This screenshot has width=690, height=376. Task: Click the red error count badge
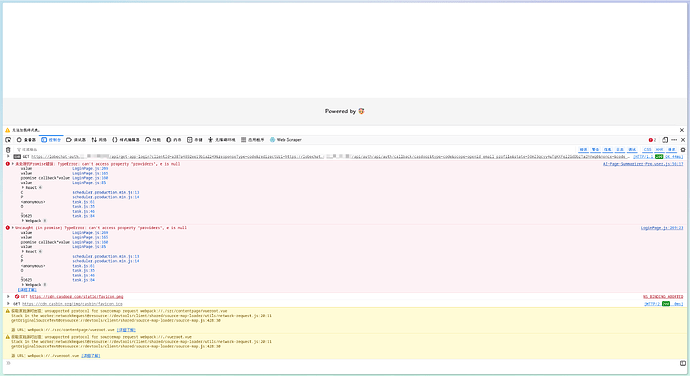(652, 140)
